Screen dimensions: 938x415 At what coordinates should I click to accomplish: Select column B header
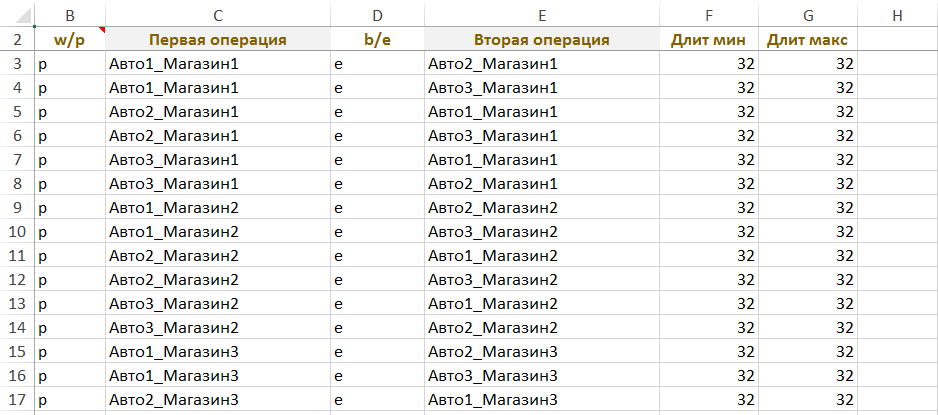pyautogui.click(x=70, y=15)
